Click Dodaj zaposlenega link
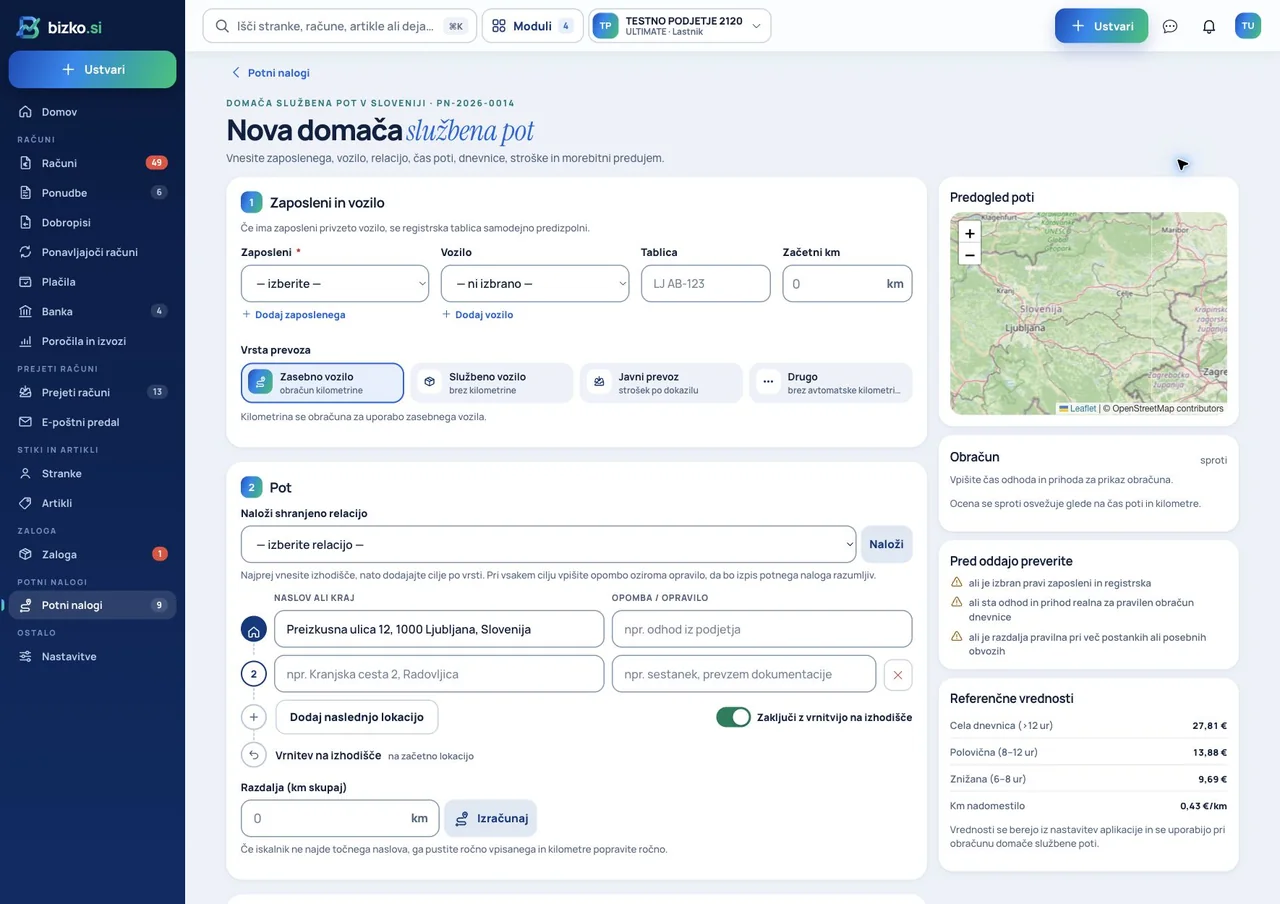Image resolution: width=1280 pixels, height=904 pixels. [x=294, y=315]
